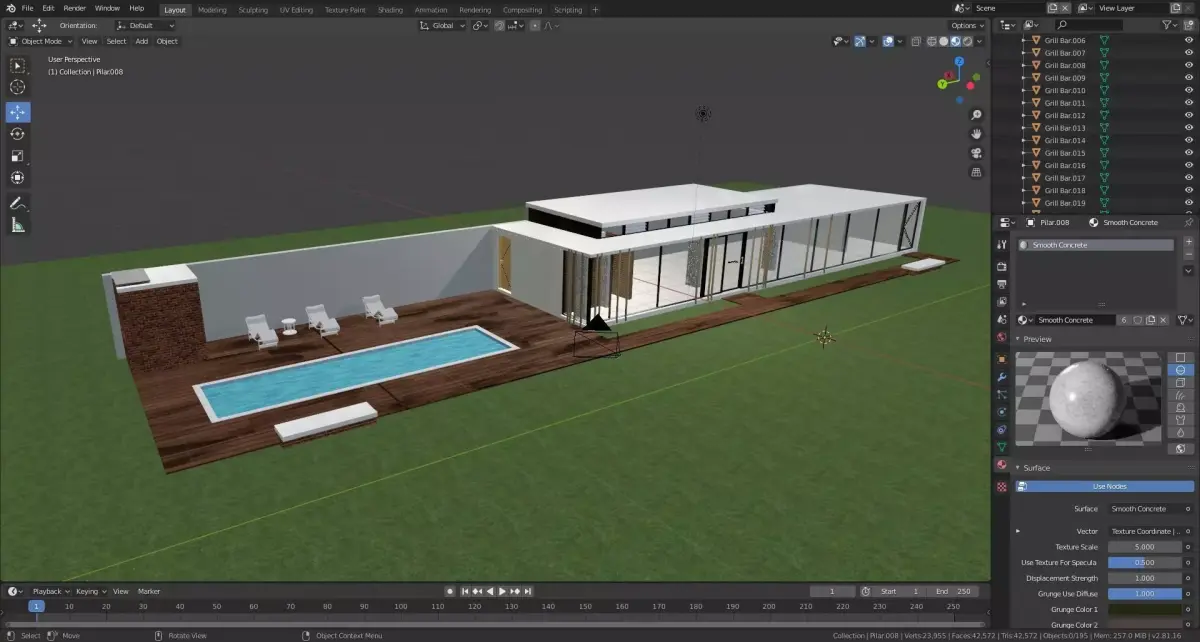
Task: Open the Object Data properties tab
Action: (x=1001, y=446)
